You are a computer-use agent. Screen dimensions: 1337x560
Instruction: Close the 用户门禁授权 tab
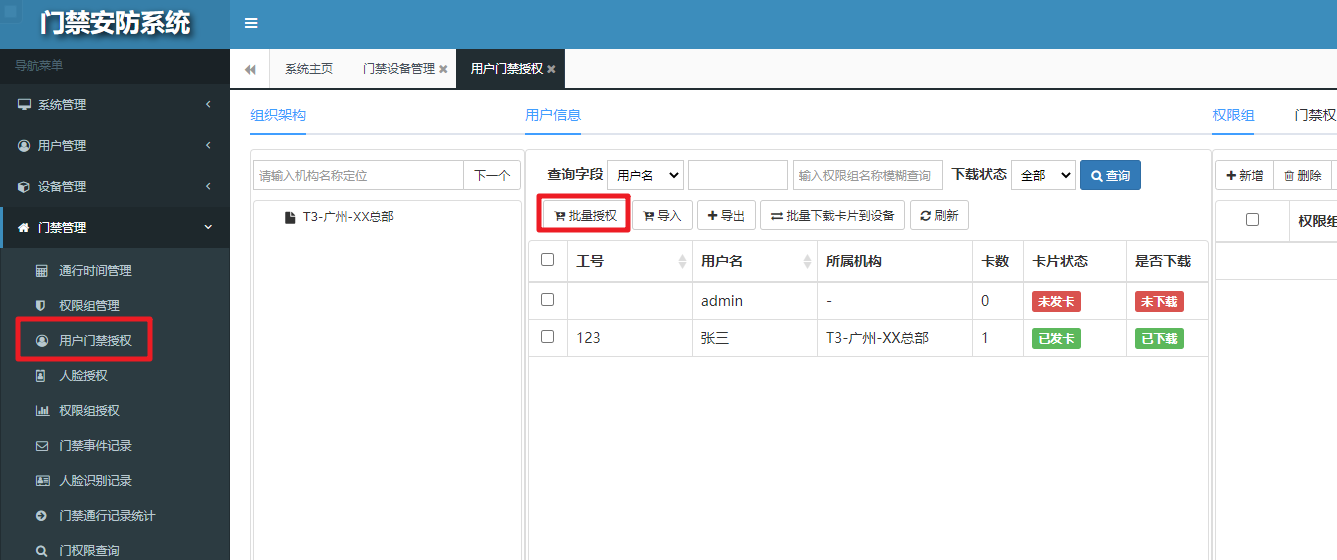pyautogui.click(x=551, y=69)
